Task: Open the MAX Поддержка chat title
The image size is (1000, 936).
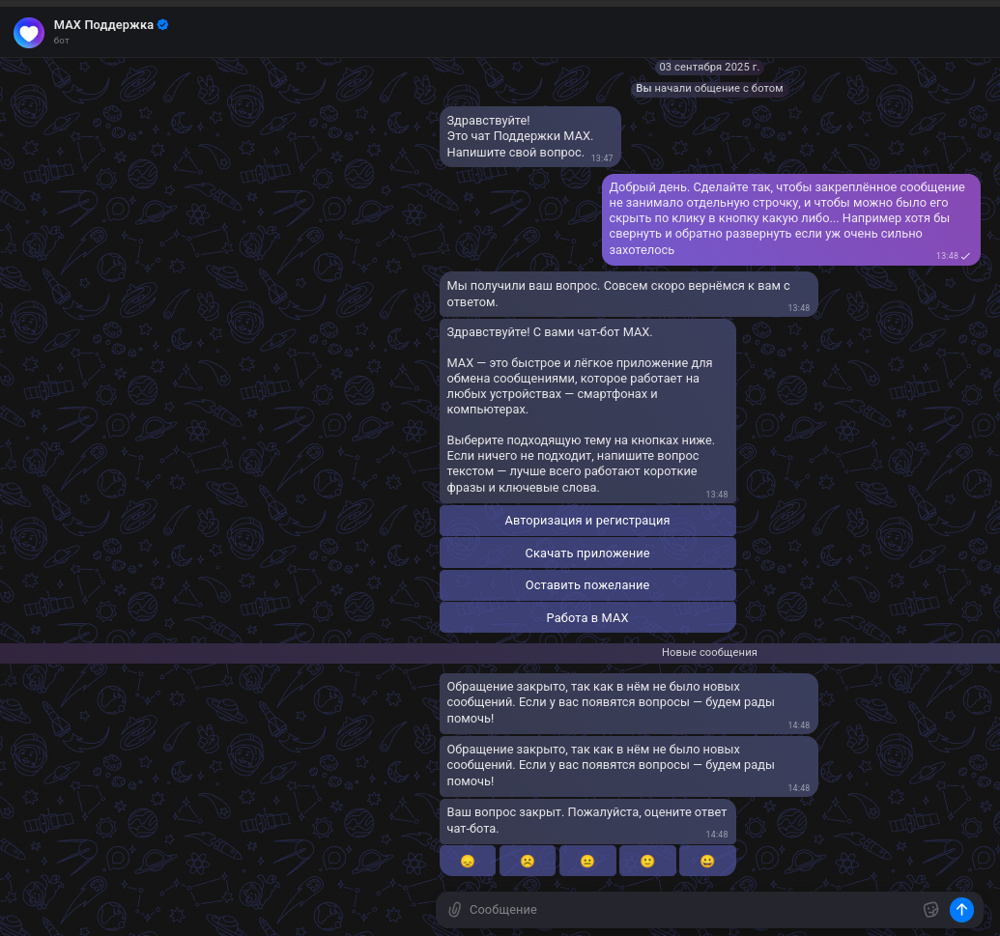Action: point(103,25)
